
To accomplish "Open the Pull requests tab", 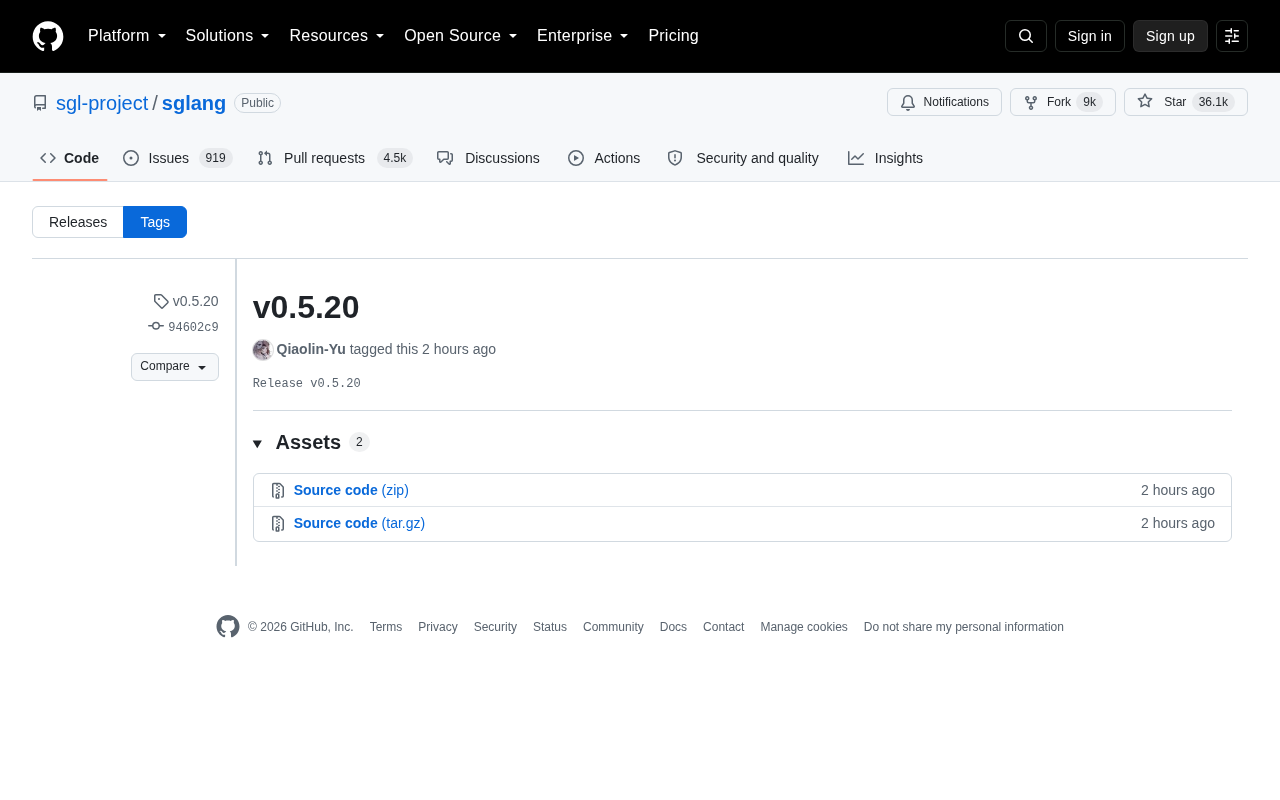I will tap(335, 158).
